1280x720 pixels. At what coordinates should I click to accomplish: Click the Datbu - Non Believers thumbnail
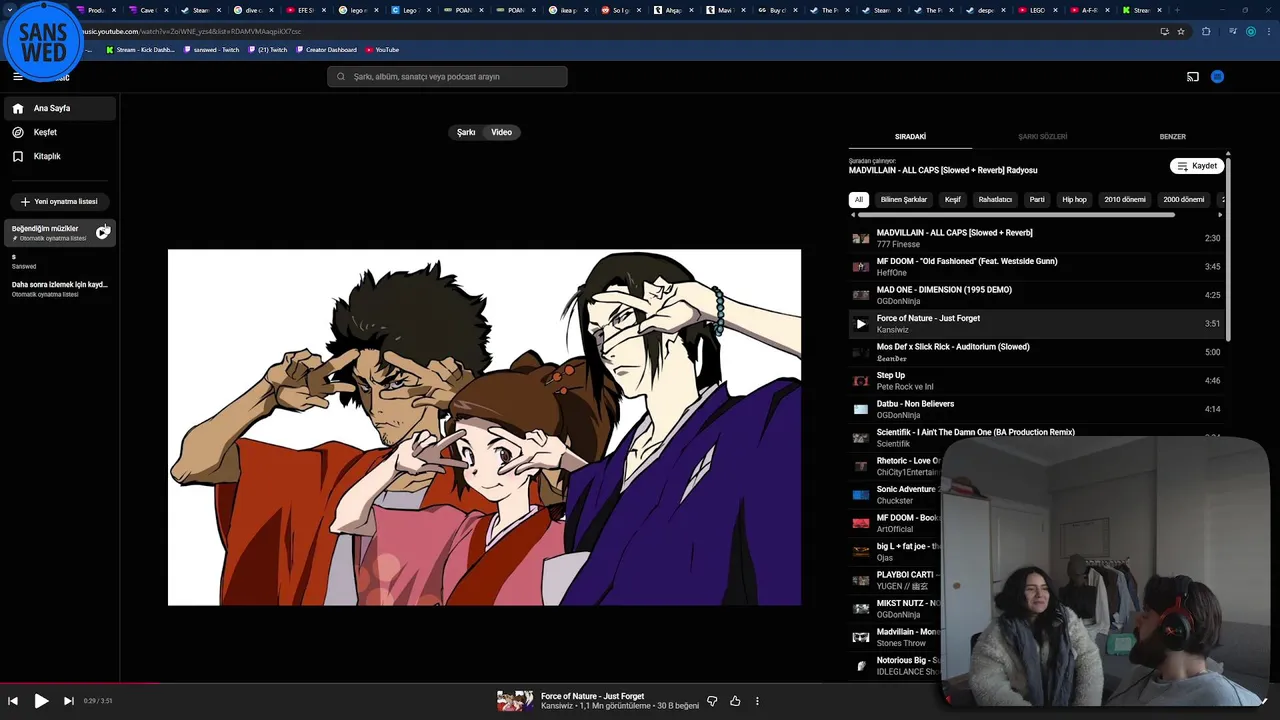(861, 409)
